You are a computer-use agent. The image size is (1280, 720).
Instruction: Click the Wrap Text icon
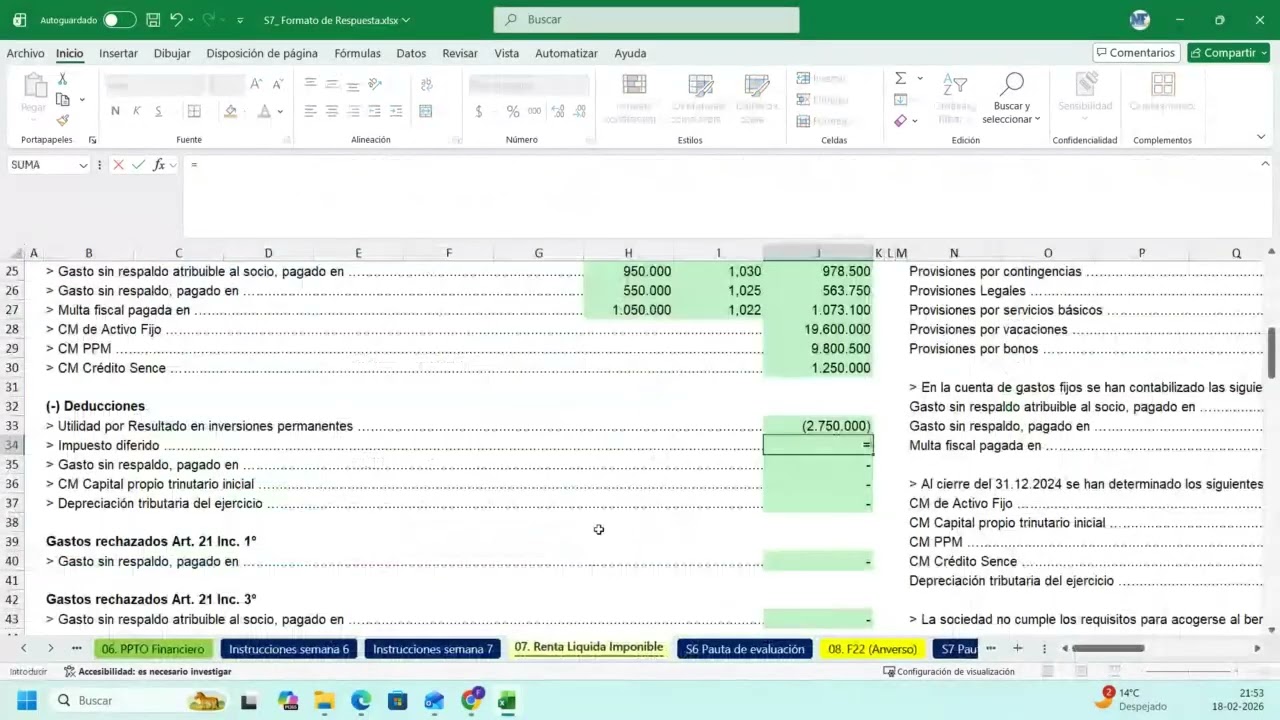(x=426, y=84)
